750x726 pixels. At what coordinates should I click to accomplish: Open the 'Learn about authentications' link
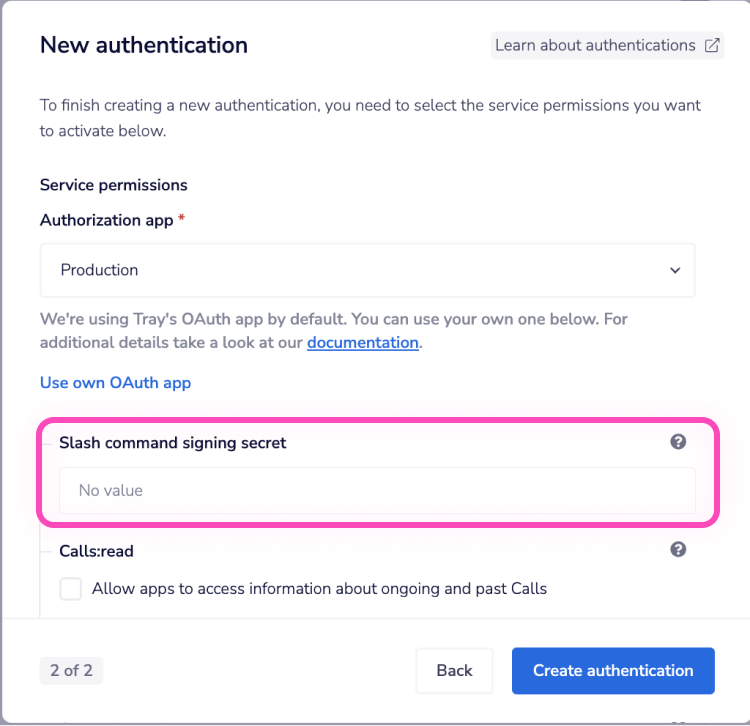click(595, 45)
